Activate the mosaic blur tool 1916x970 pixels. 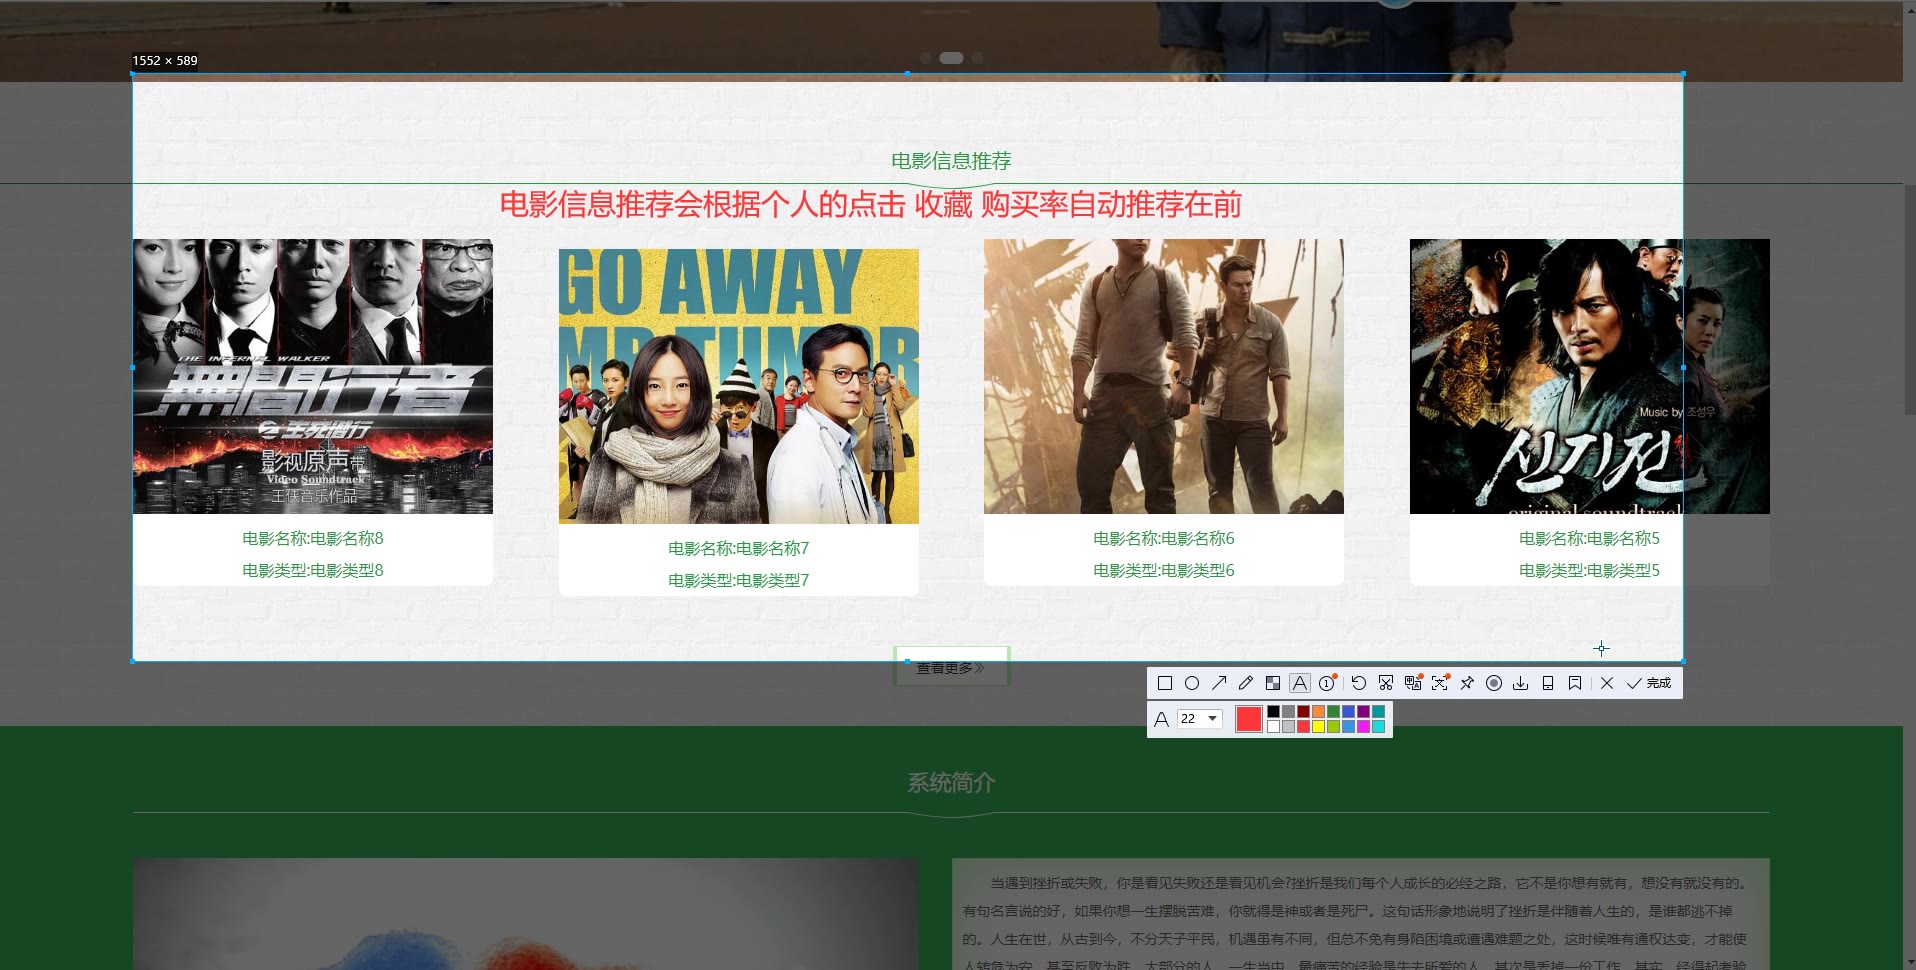[x=1273, y=683]
